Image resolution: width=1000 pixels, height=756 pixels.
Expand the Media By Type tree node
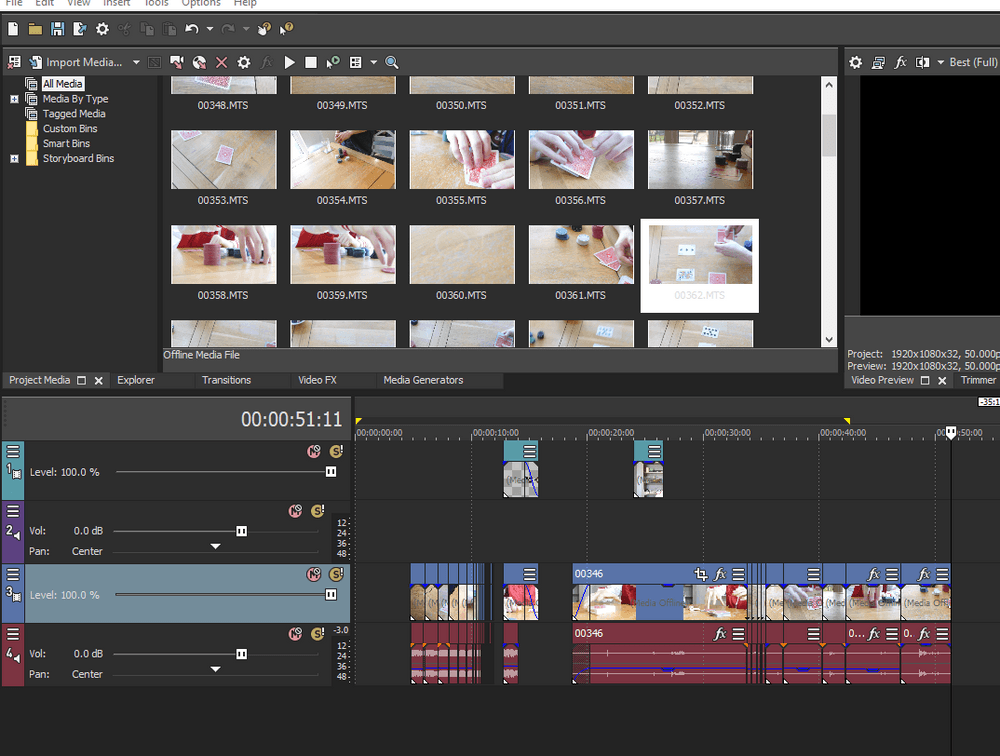14,99
